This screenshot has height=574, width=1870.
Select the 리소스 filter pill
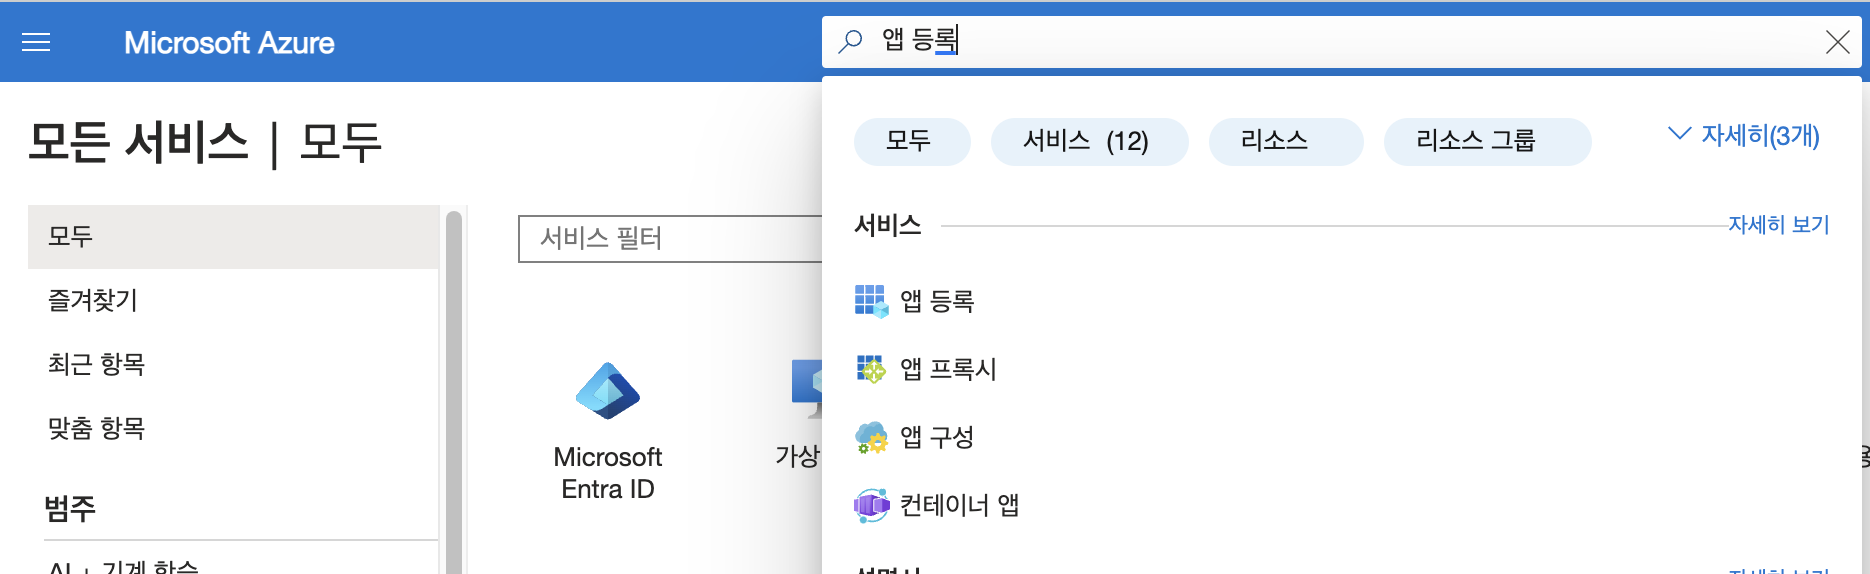click(1285, 141)
